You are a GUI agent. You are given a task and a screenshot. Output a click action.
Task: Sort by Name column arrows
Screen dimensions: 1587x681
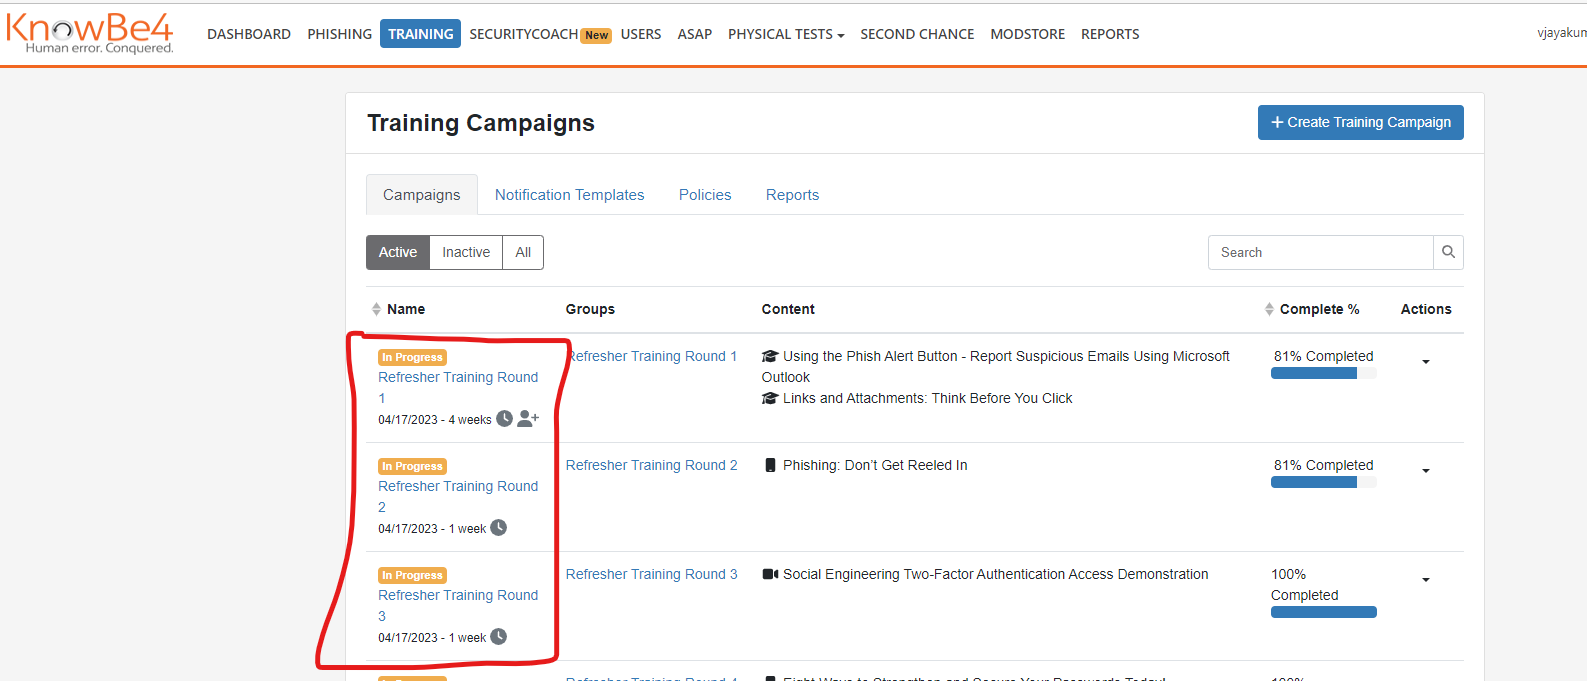(x=376, y=309)
